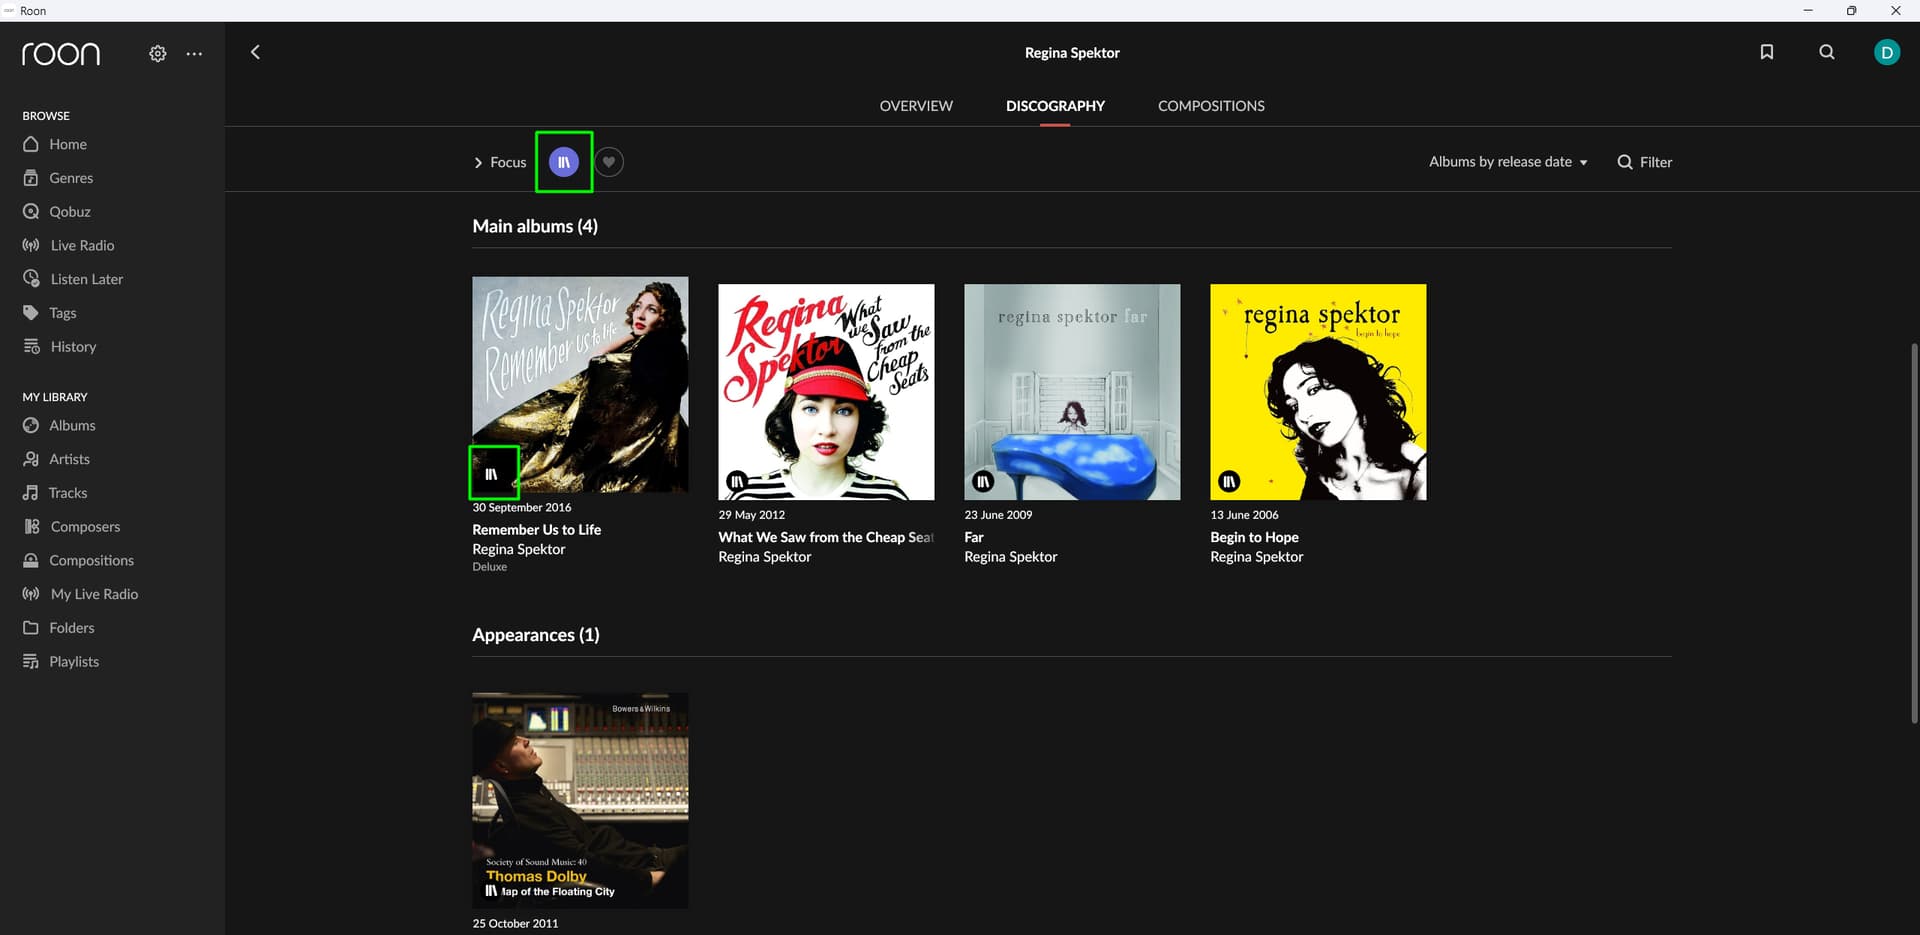1920x935 pixels.
Task: Open library Tracks
Action: [x=55, y=493]
